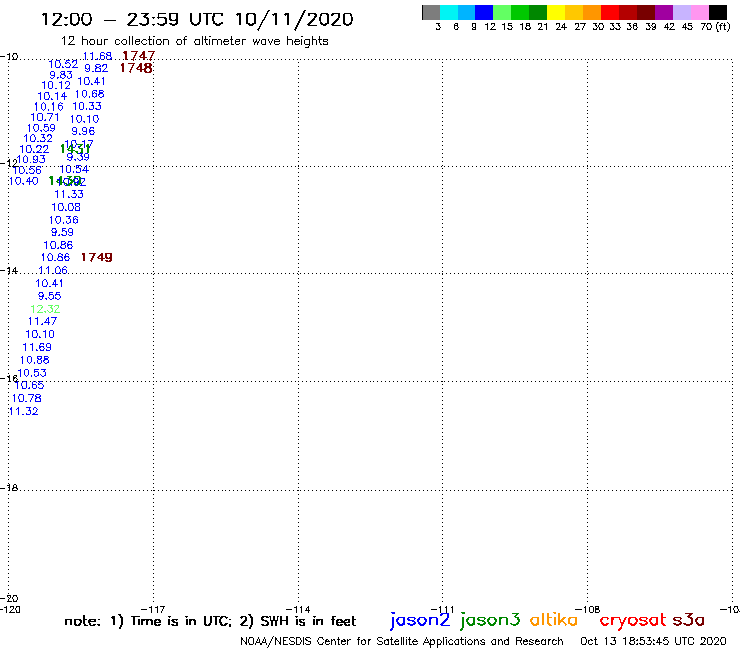
Task: Click wave height value 10.12
Action: [56, 85]
